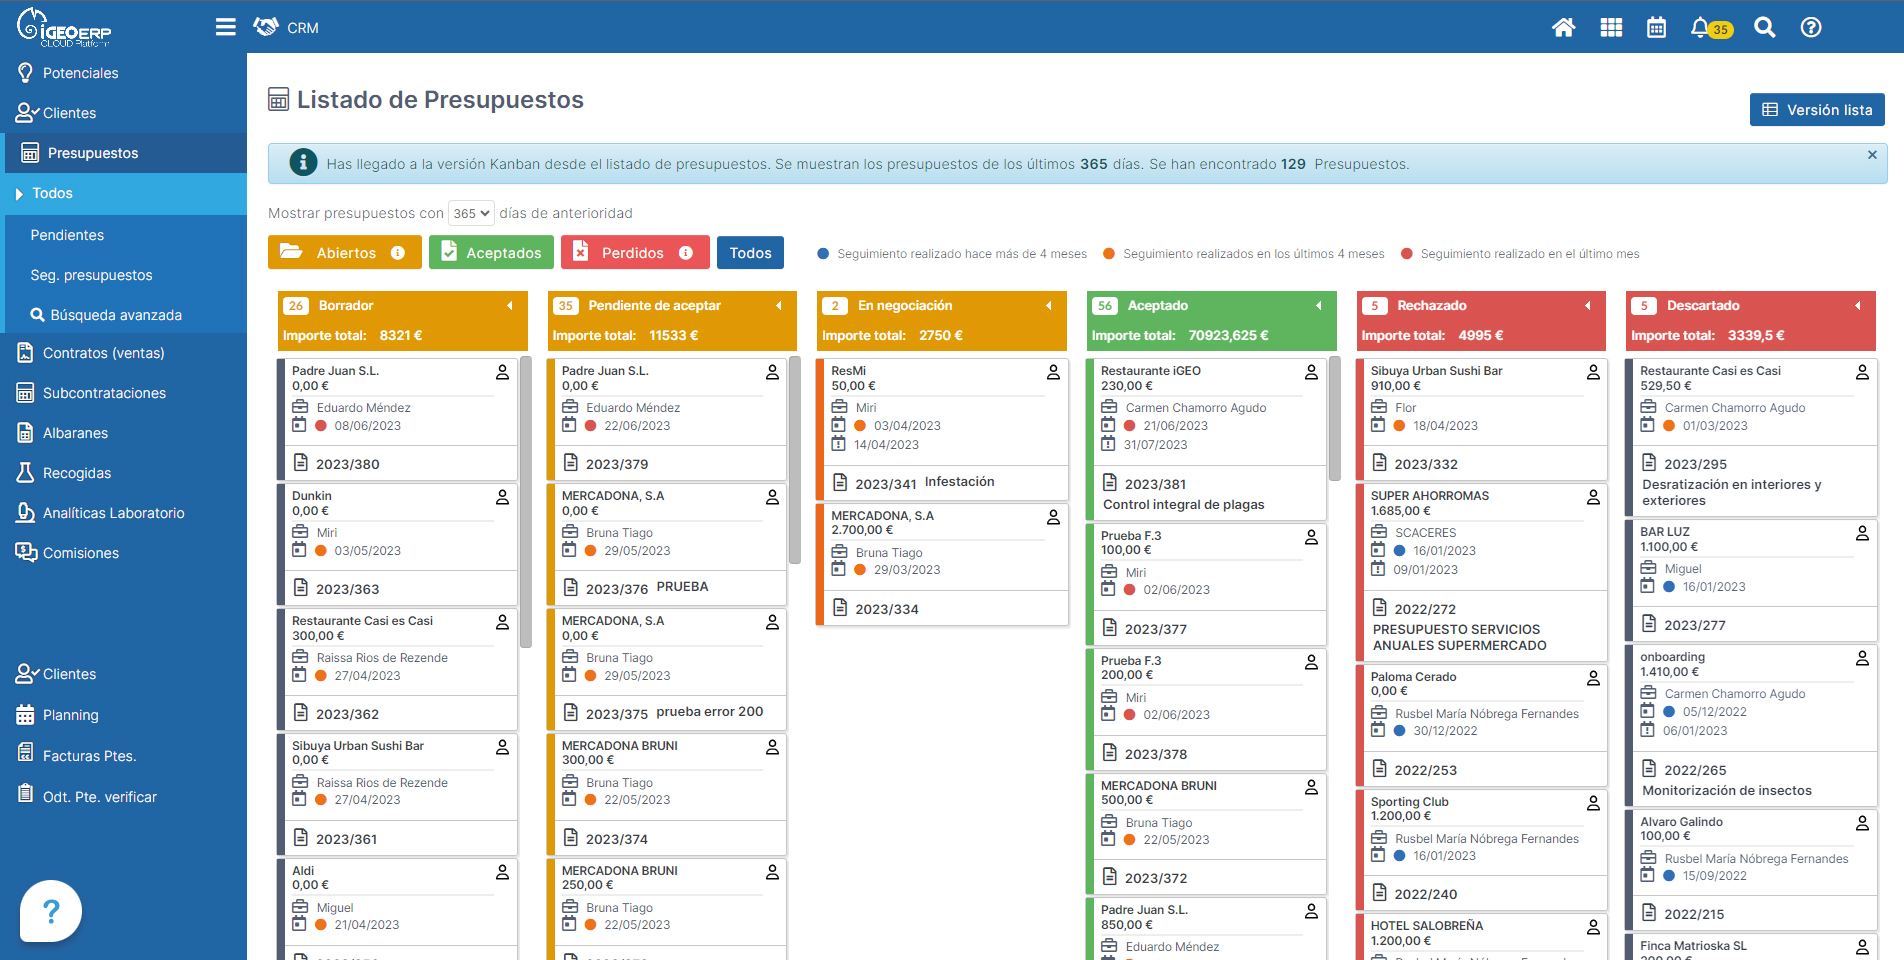Open document icon for 2023/377
Image resolution: width=1904 pixels, height=960 pixels.
1109,627
